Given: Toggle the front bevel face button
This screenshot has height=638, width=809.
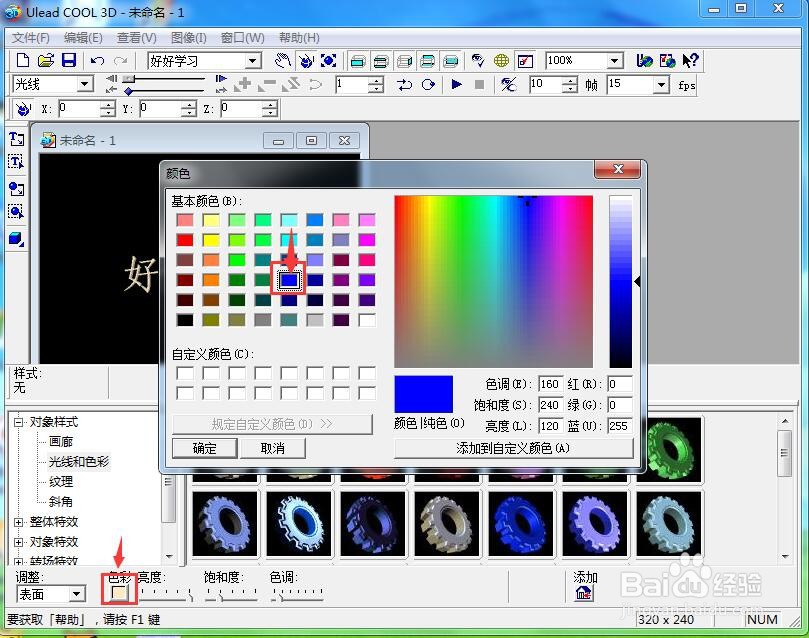Looking at the screenshot, I should click(x=381, y=61).
